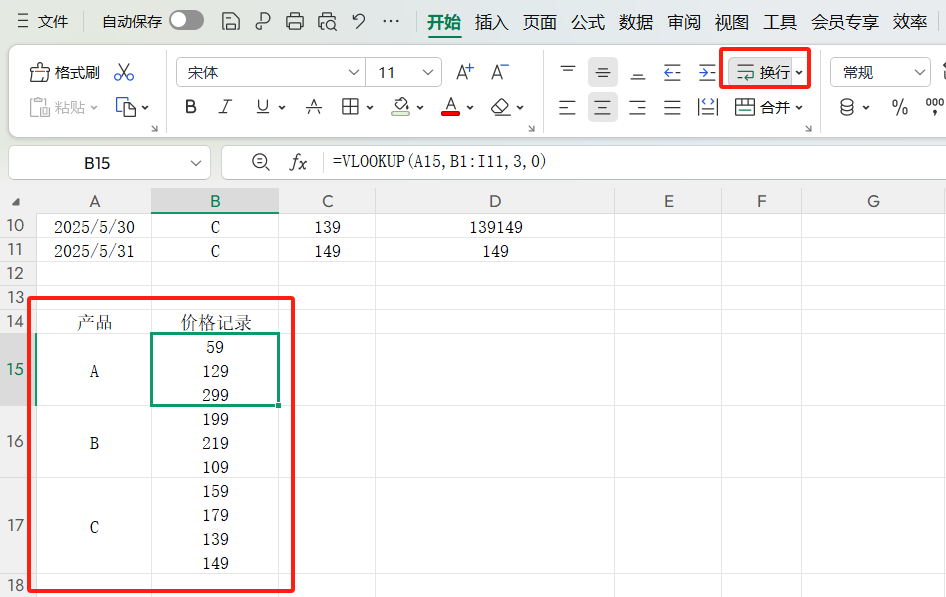Click the Save icon
The height and width of the screenshot is (597, 946).
tap(230, 20)
